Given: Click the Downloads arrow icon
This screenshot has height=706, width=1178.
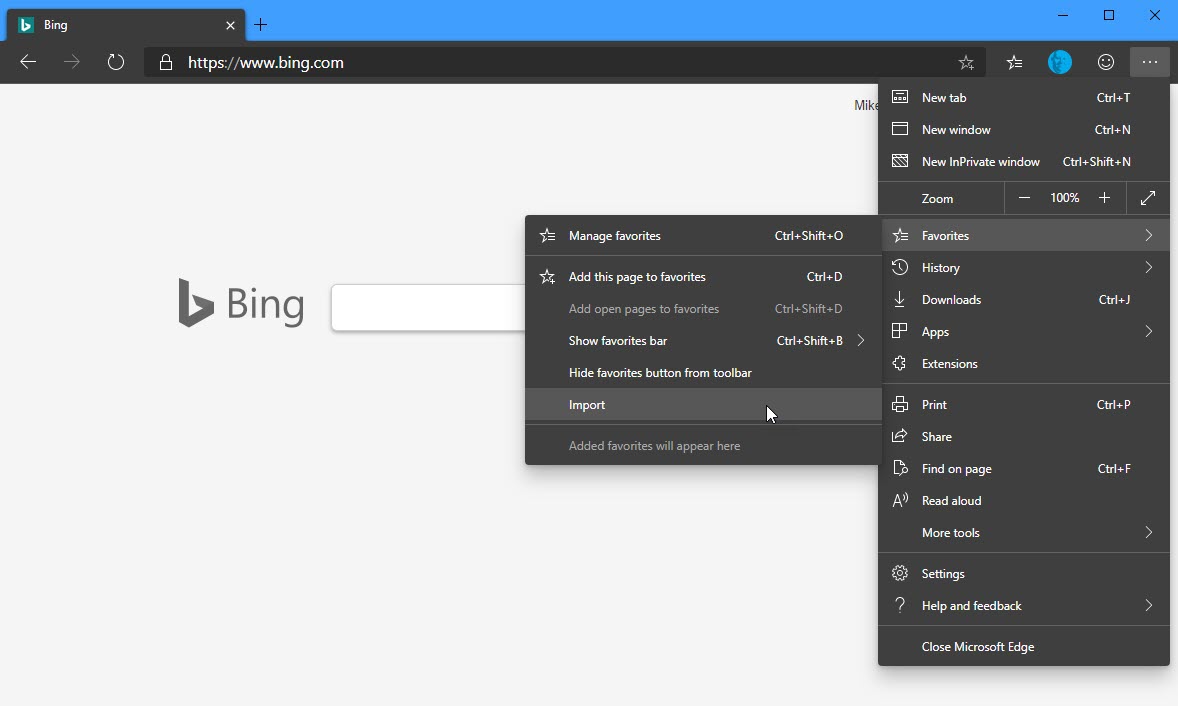Looking at the screenshot, I should pyautogui.click(x=899, y=300).
